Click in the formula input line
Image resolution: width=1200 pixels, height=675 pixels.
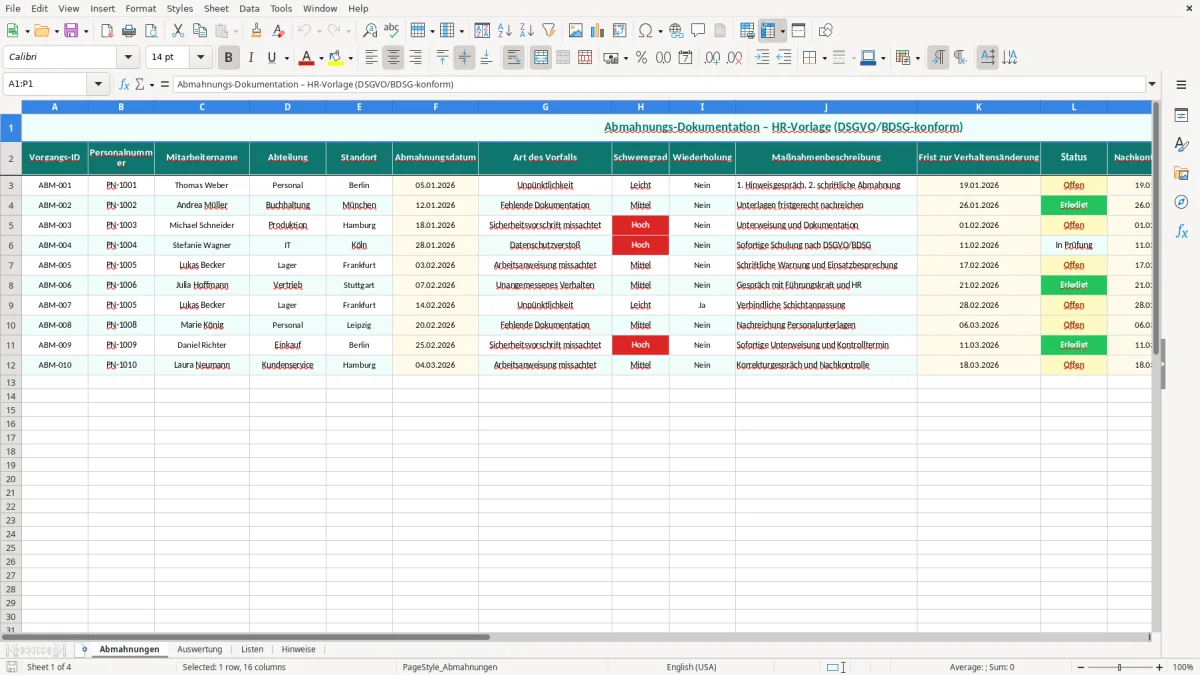pyautogui.click(x=658, y=84)
